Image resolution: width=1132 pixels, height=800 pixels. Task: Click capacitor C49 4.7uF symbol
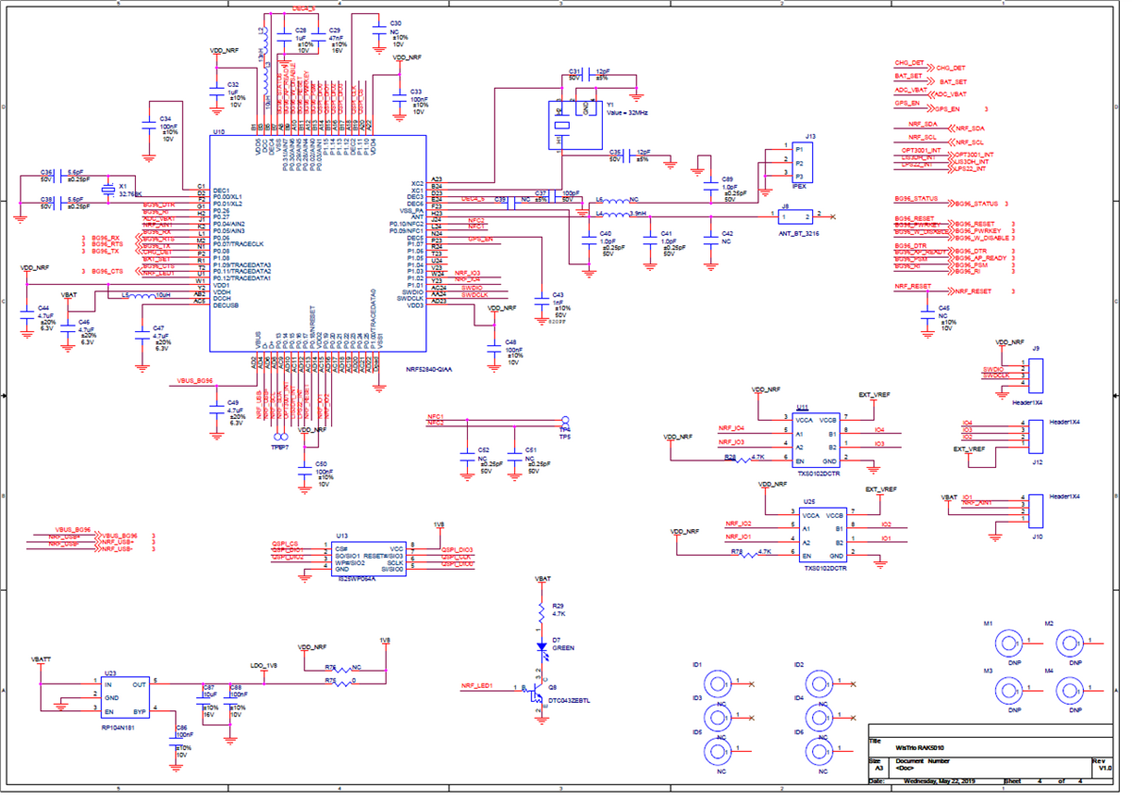click(216, 409)
